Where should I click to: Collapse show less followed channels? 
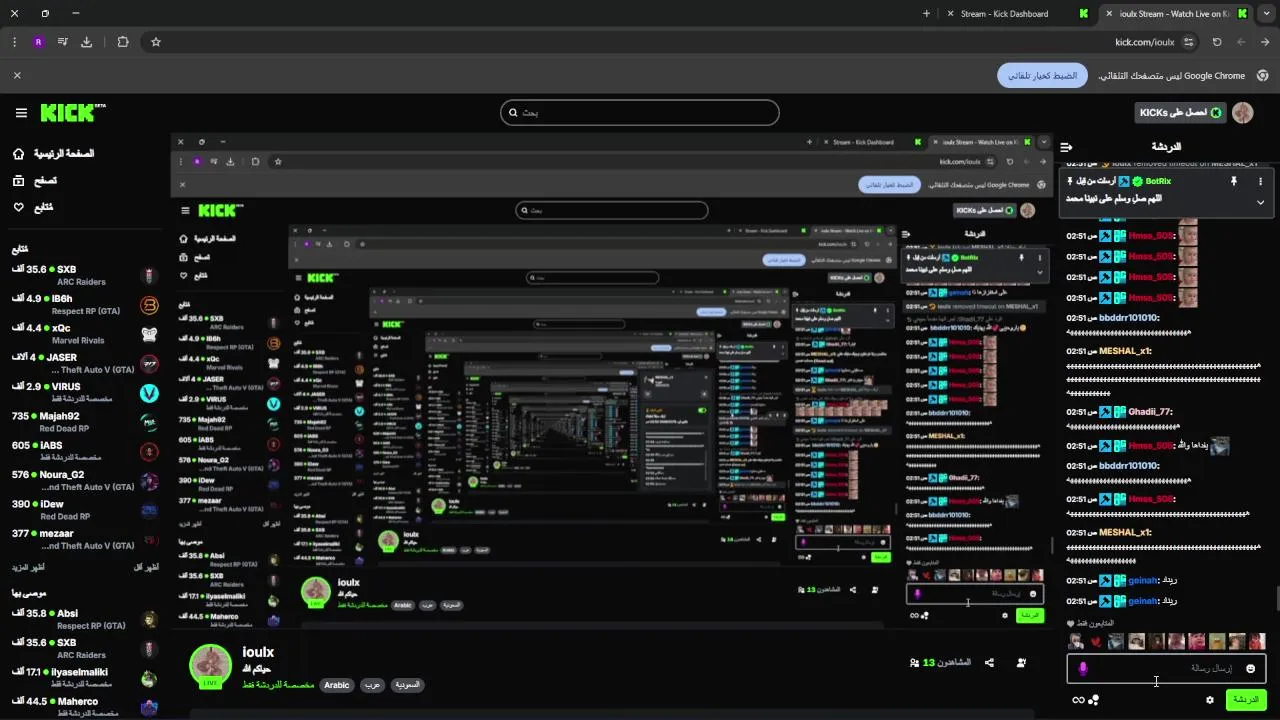pos(146,567)
